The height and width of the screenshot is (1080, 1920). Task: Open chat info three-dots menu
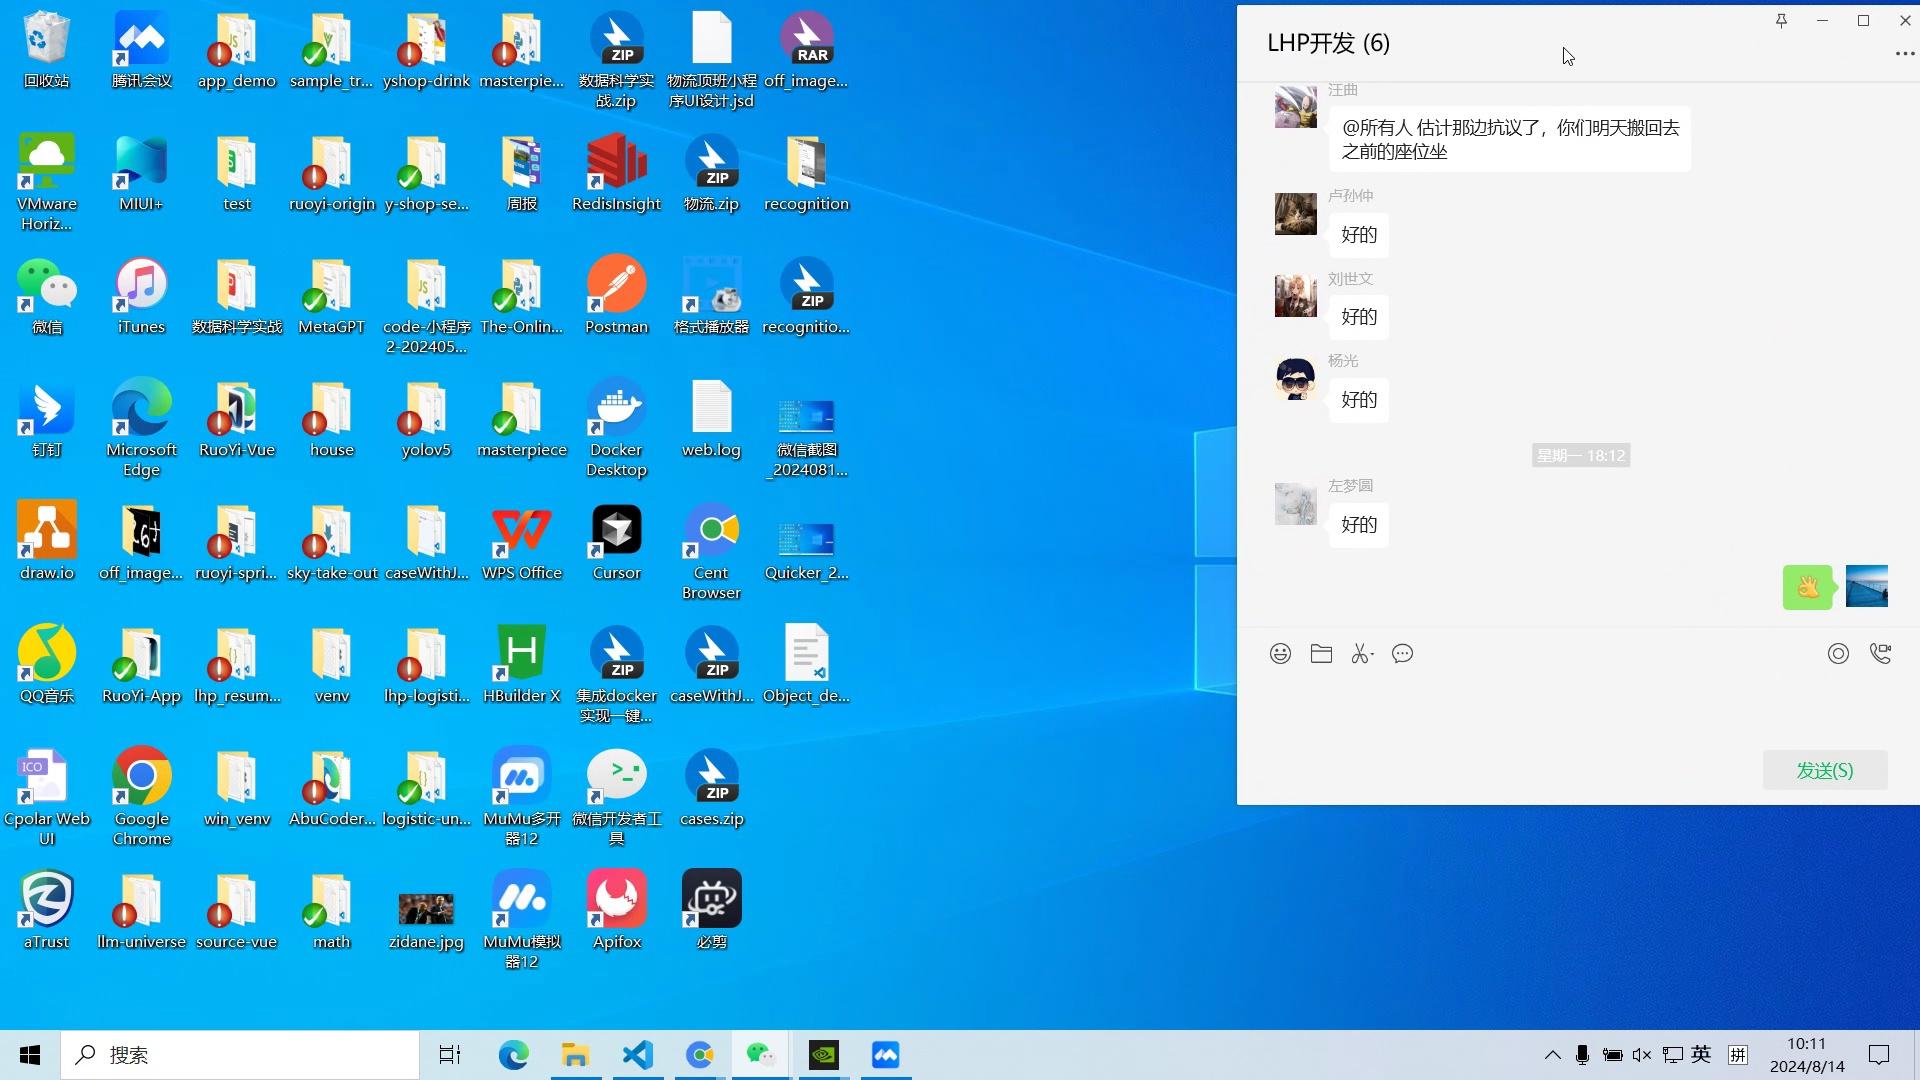(x=1904, y=54)
